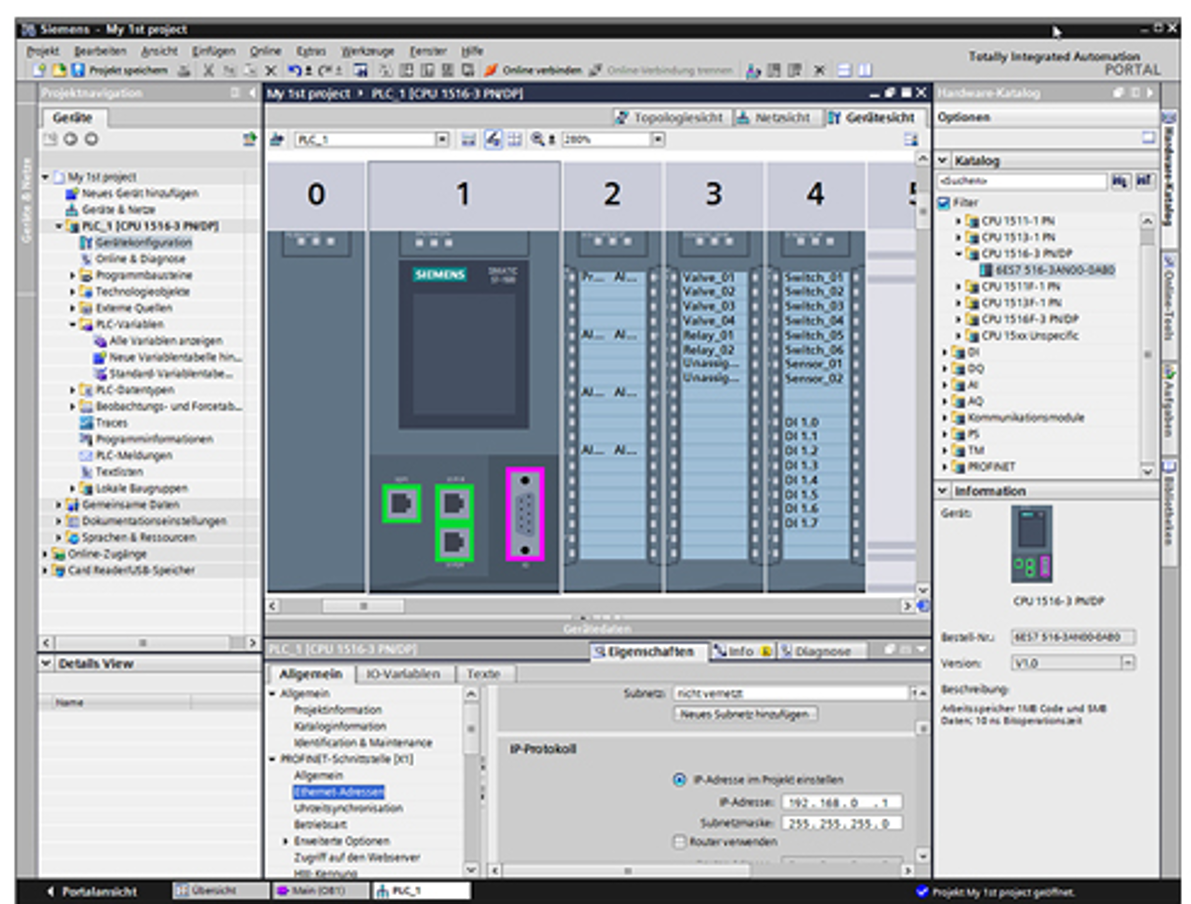
Task: Open the Subnetz dropdown list
Action: [x=915, y=693]
